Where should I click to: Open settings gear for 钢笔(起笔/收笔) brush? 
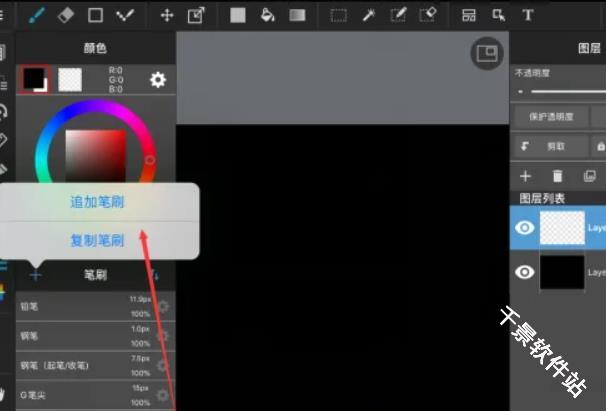(x=162, y=365)
